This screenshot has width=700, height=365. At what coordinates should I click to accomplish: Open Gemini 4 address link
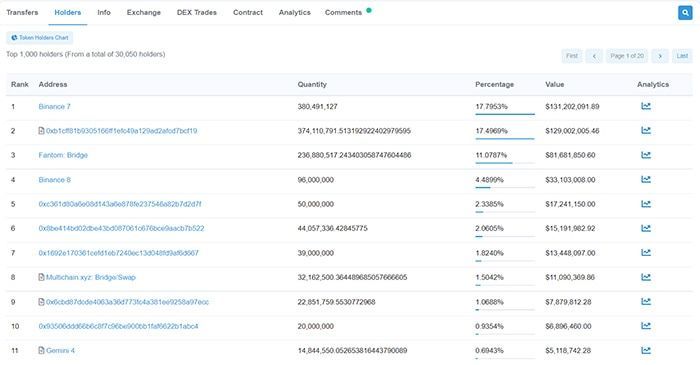(60, 350)
